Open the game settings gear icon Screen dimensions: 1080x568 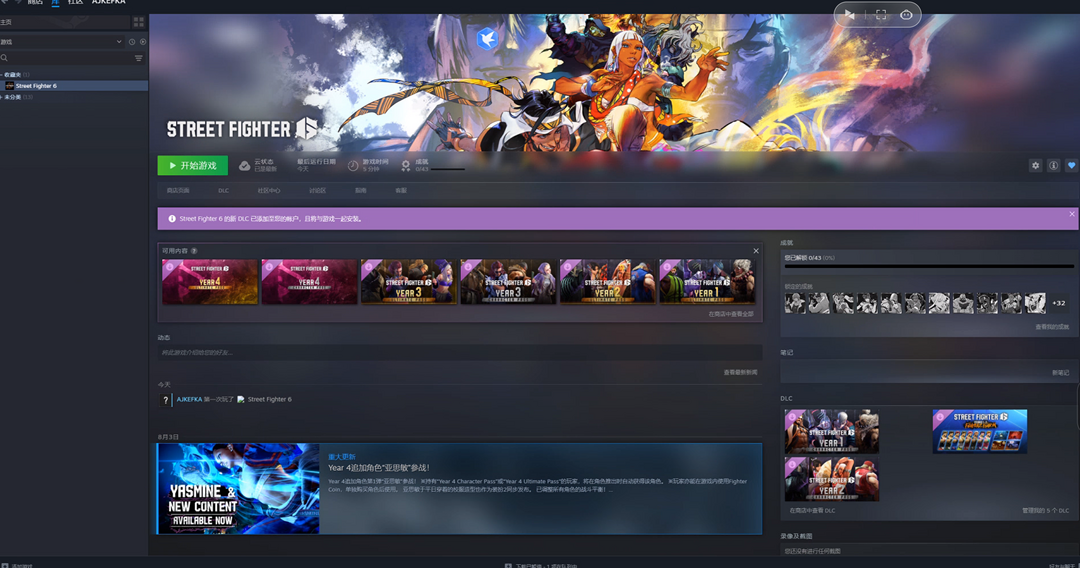point(1035,165)
